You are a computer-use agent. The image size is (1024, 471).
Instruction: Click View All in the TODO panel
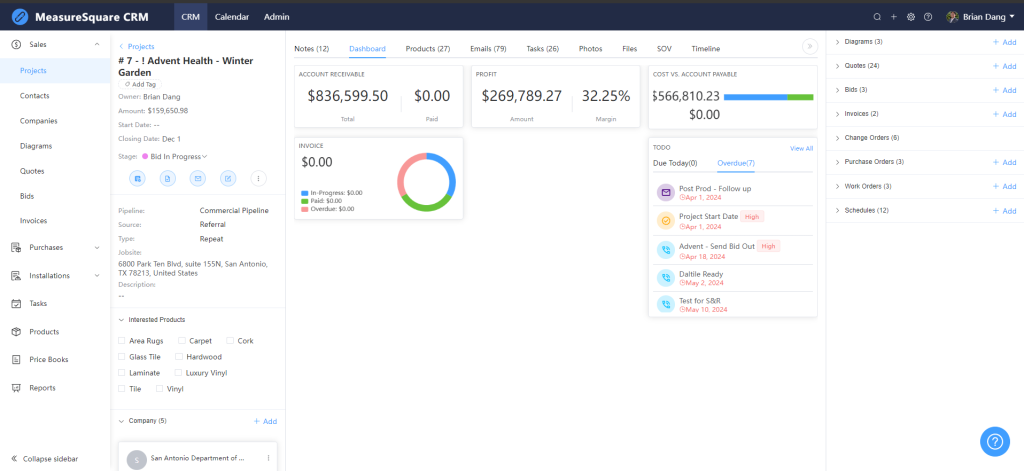801,148
